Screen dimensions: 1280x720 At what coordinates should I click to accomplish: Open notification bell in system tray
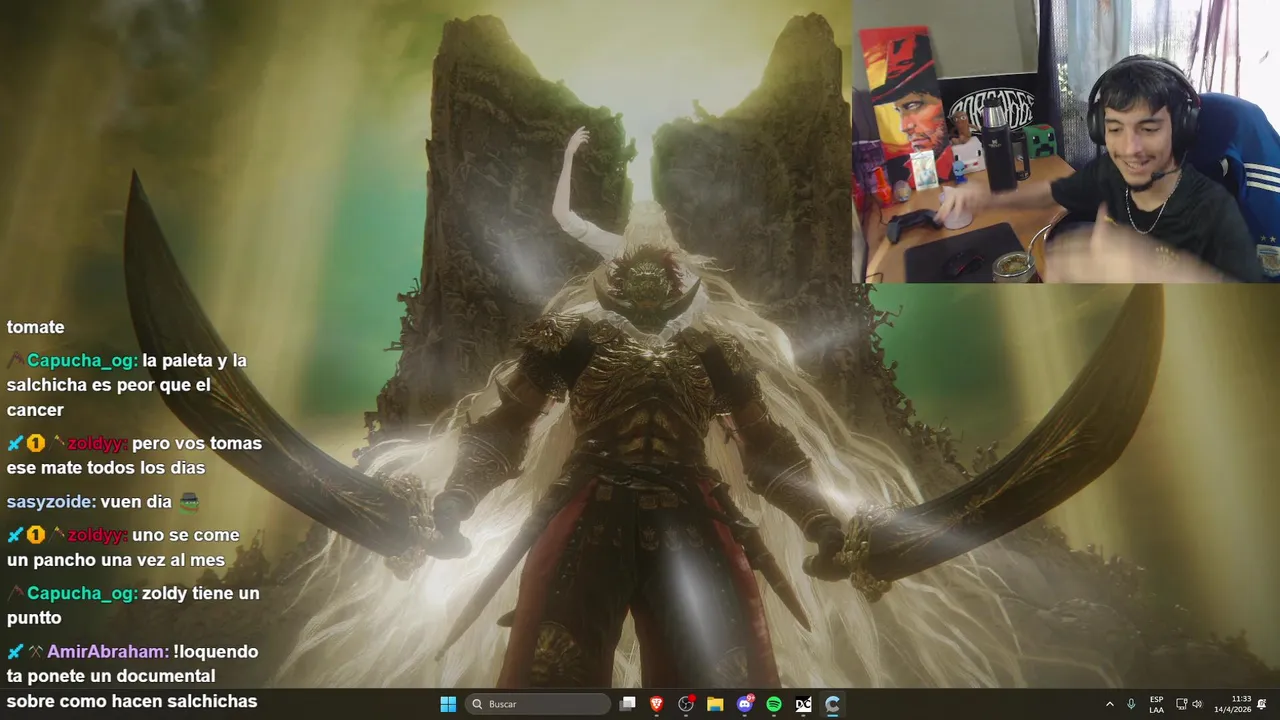click(1262, 704)
